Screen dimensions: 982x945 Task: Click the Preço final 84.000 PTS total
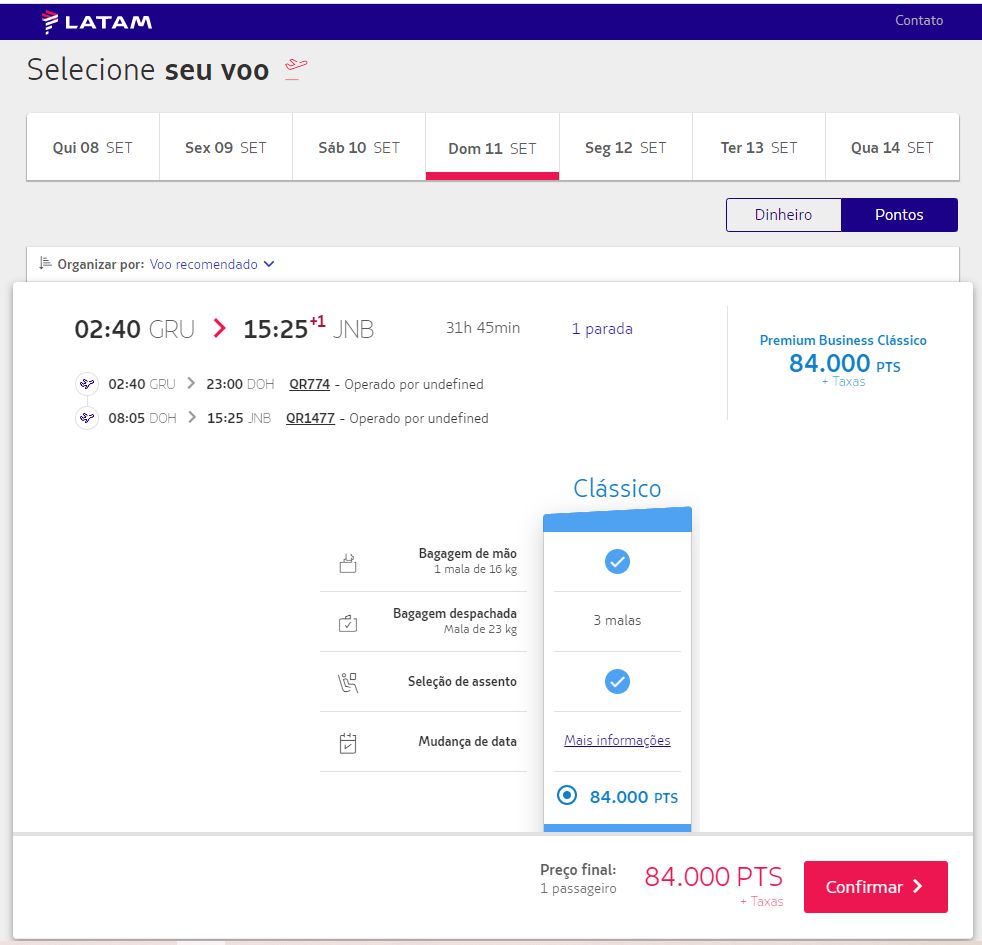[714, 877]
